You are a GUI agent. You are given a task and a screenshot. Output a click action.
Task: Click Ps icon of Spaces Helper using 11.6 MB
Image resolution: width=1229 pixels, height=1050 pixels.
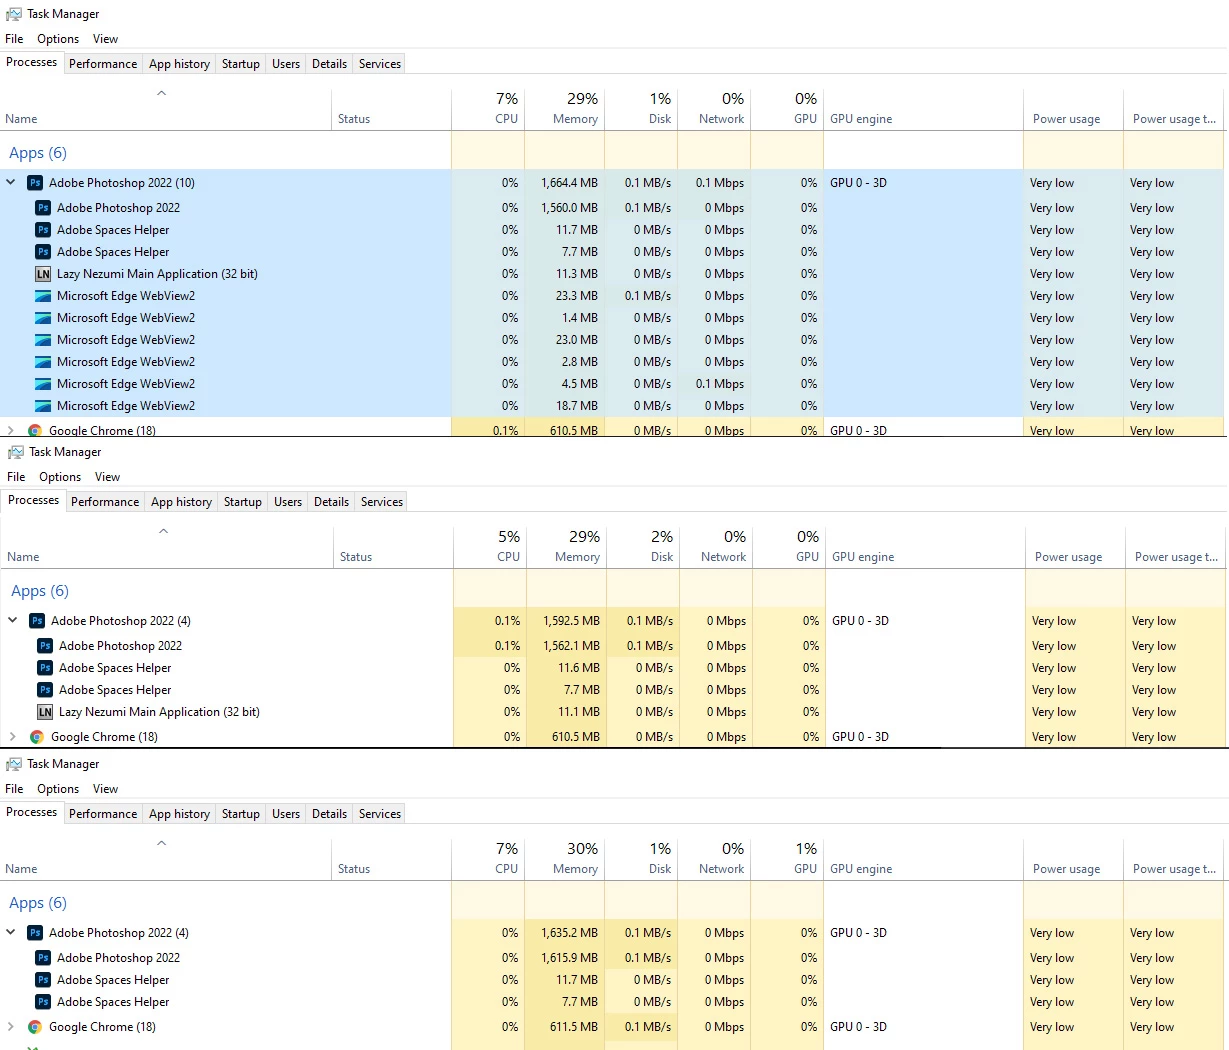[x=45, y=668]
